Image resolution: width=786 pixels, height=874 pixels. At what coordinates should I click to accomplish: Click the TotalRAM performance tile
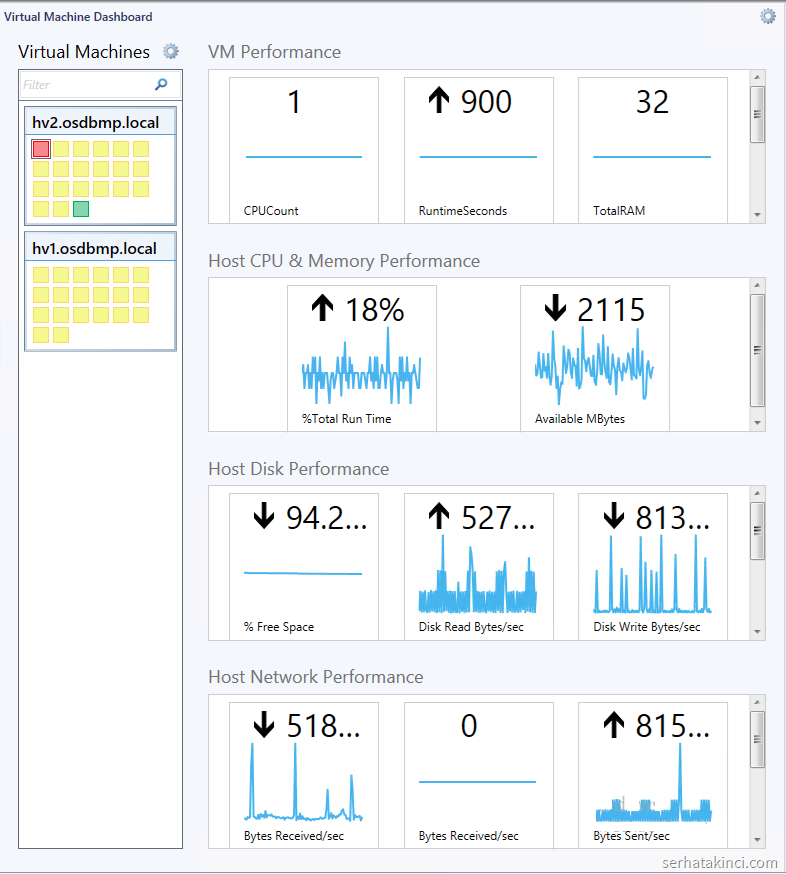pos(652,150)
